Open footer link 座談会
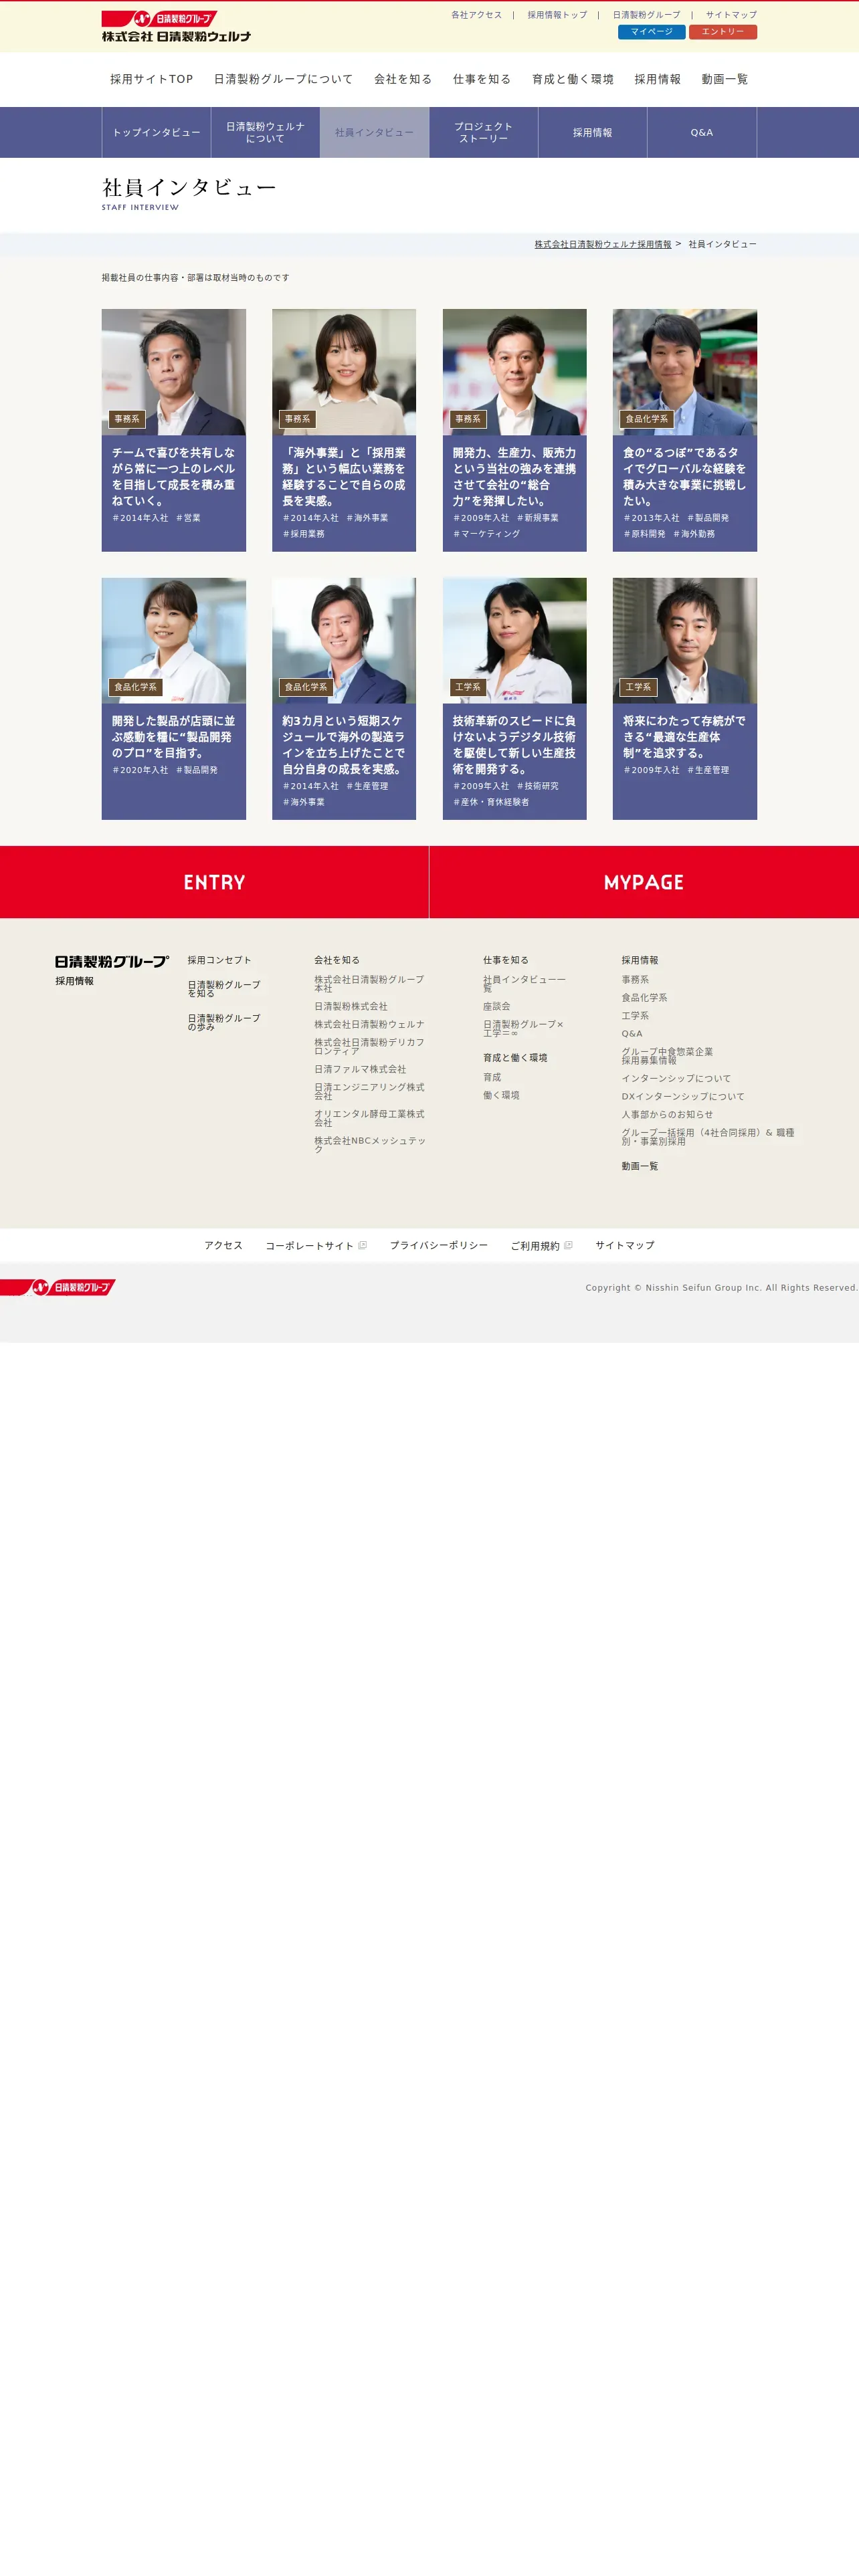Image resolution: width=859 pixels, height=2576 pixels. pos(497,1007)
